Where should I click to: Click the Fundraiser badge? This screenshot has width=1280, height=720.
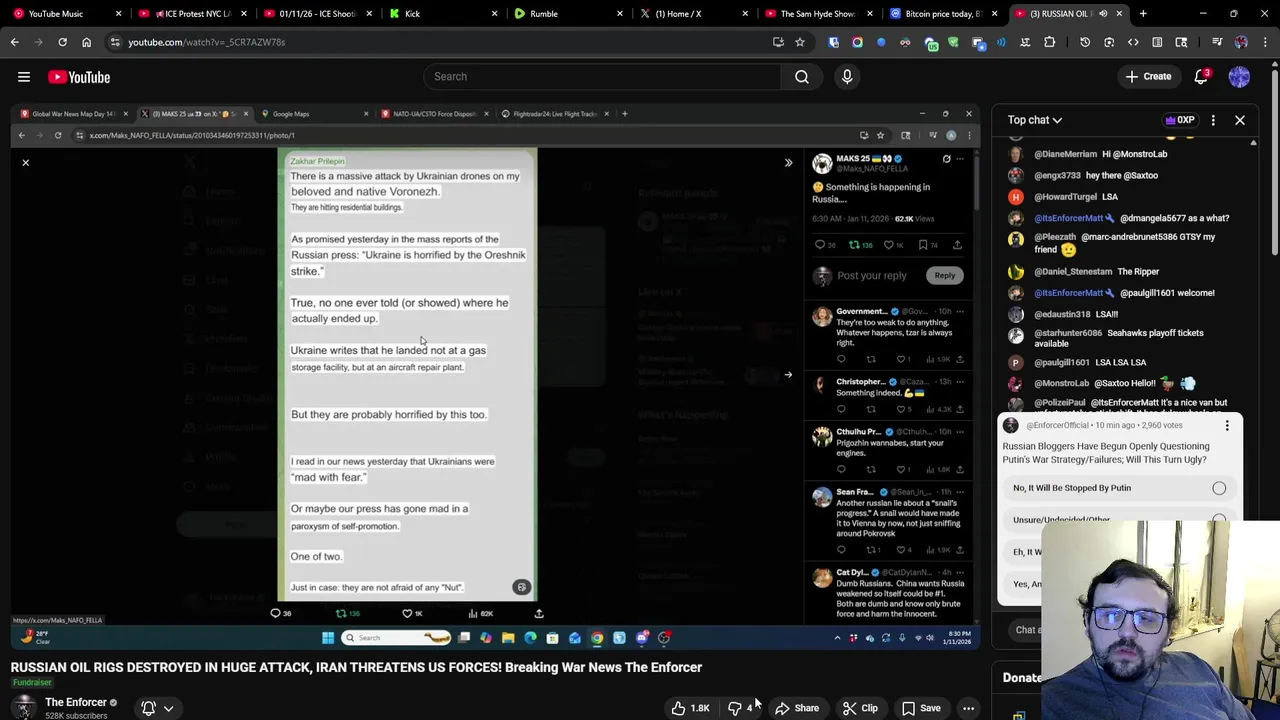(32, 683)
